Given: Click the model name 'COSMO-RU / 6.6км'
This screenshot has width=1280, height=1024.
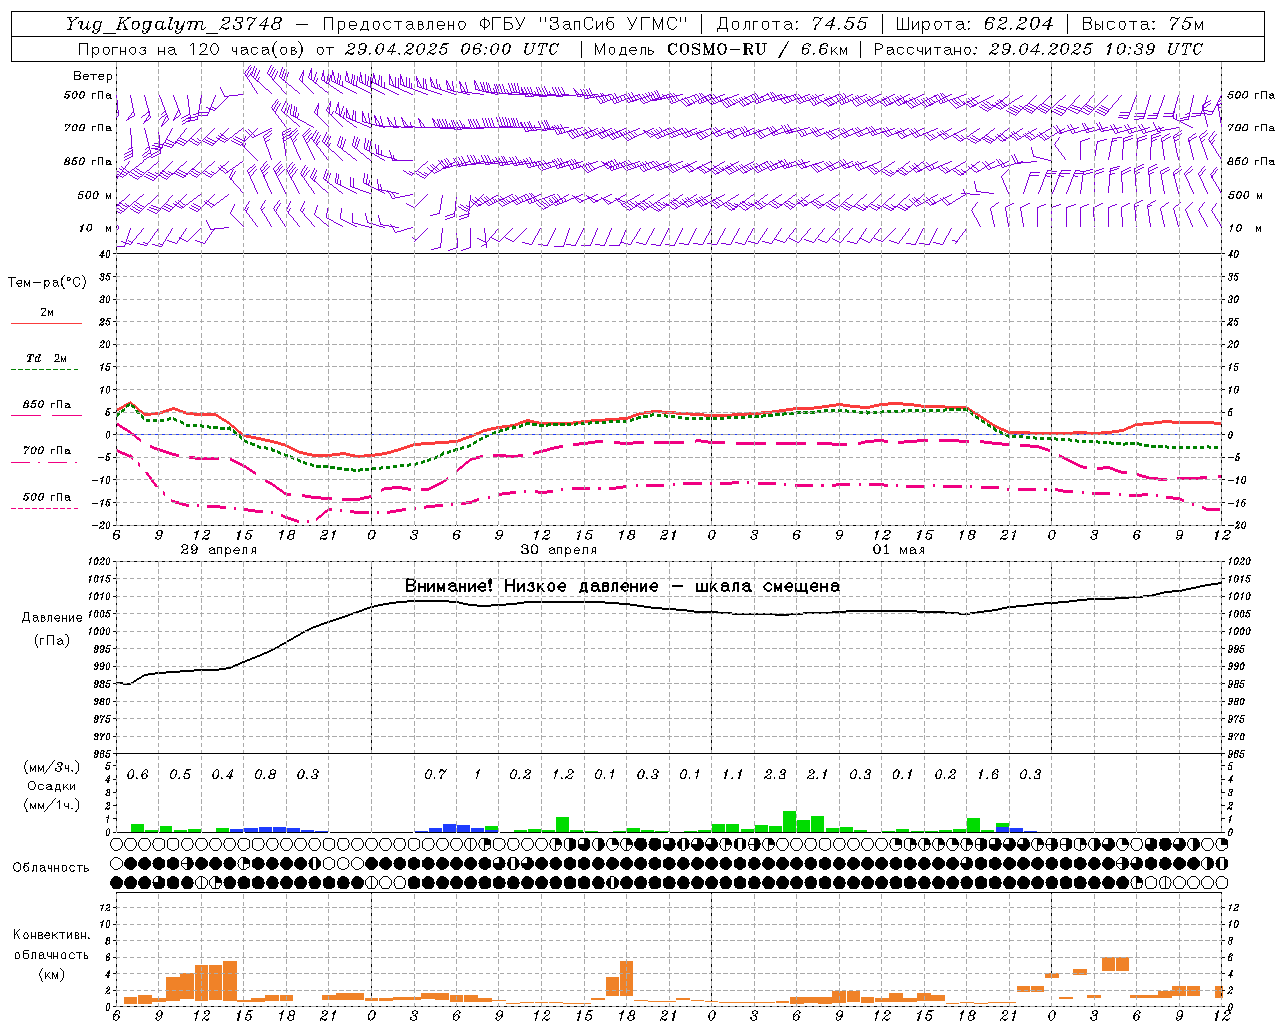Looking at the screenshot, I should pyautogui.click(x=757, y=49).
